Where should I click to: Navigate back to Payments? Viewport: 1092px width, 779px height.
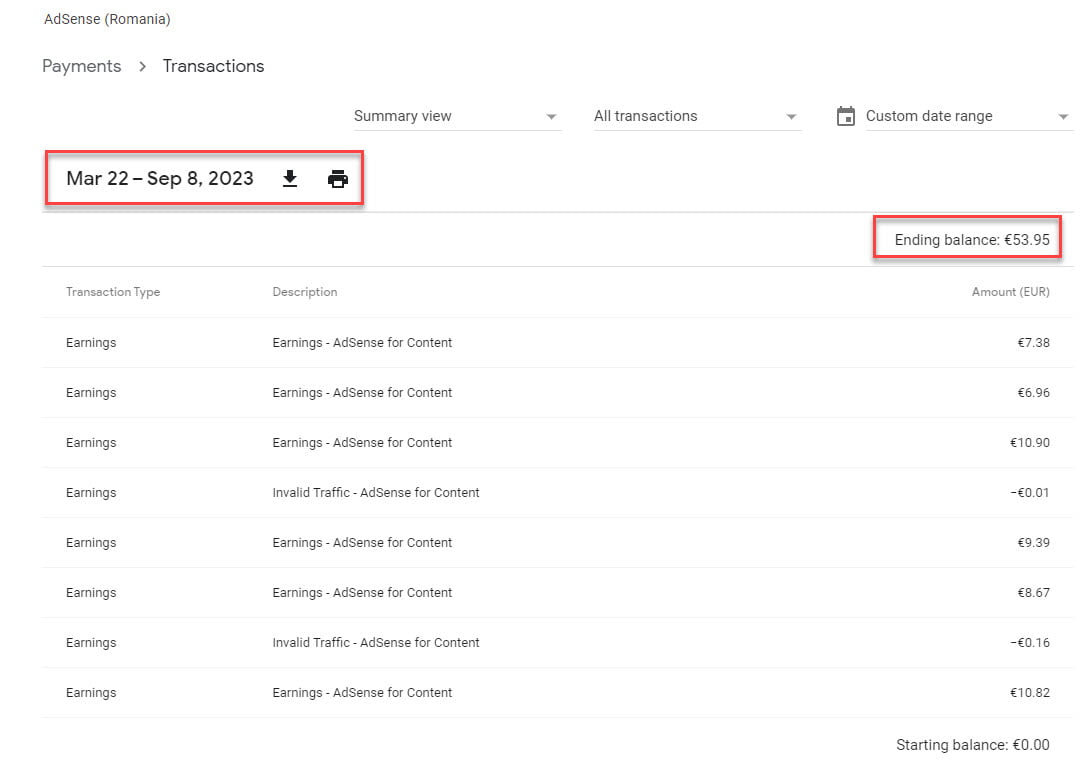point(82,66)
